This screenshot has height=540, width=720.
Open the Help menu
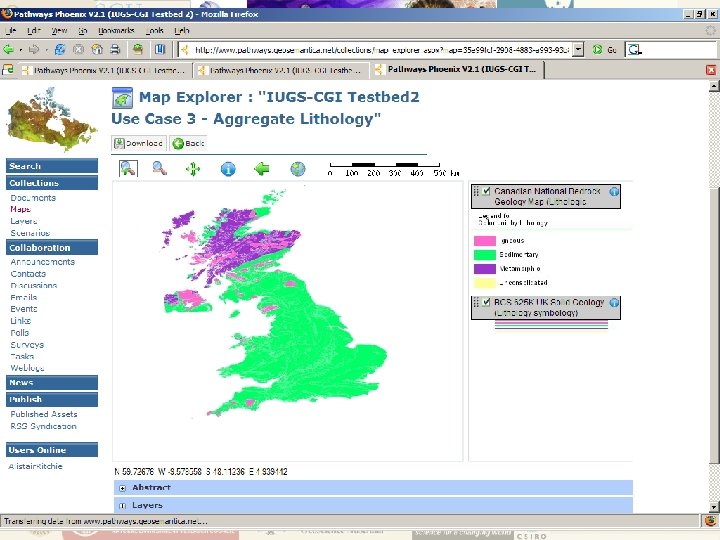click(x=181, y=31)
